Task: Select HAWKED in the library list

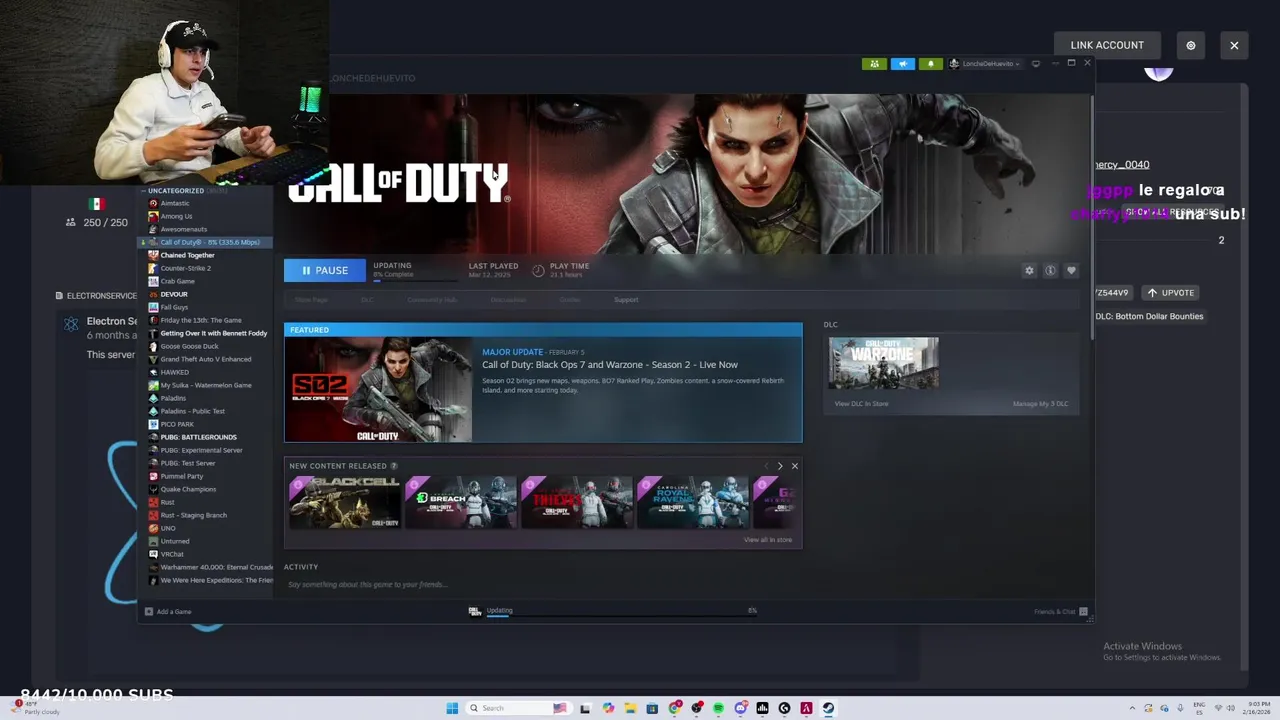Action: (174, 372)
